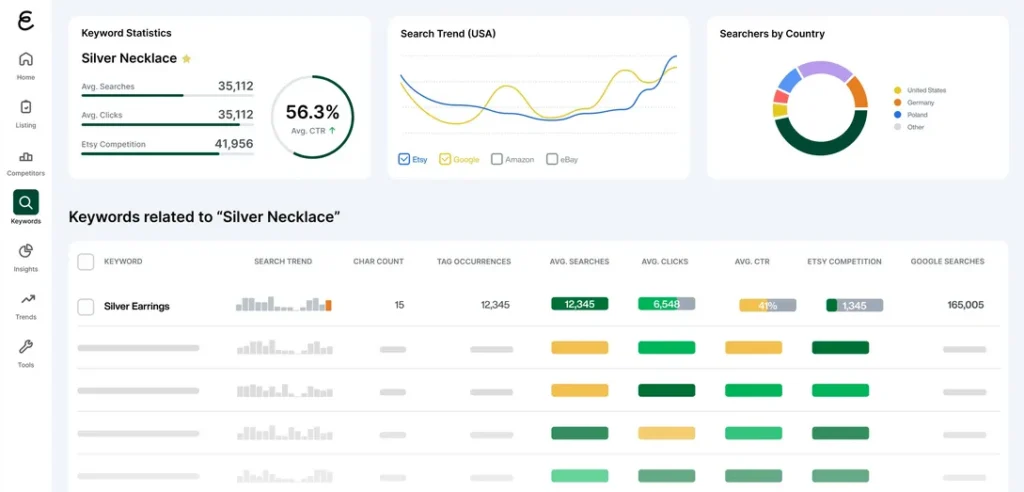The image size is (1024, 492).
Task: Click the Silver Earrings keyword link
Action: coord(137,306)
